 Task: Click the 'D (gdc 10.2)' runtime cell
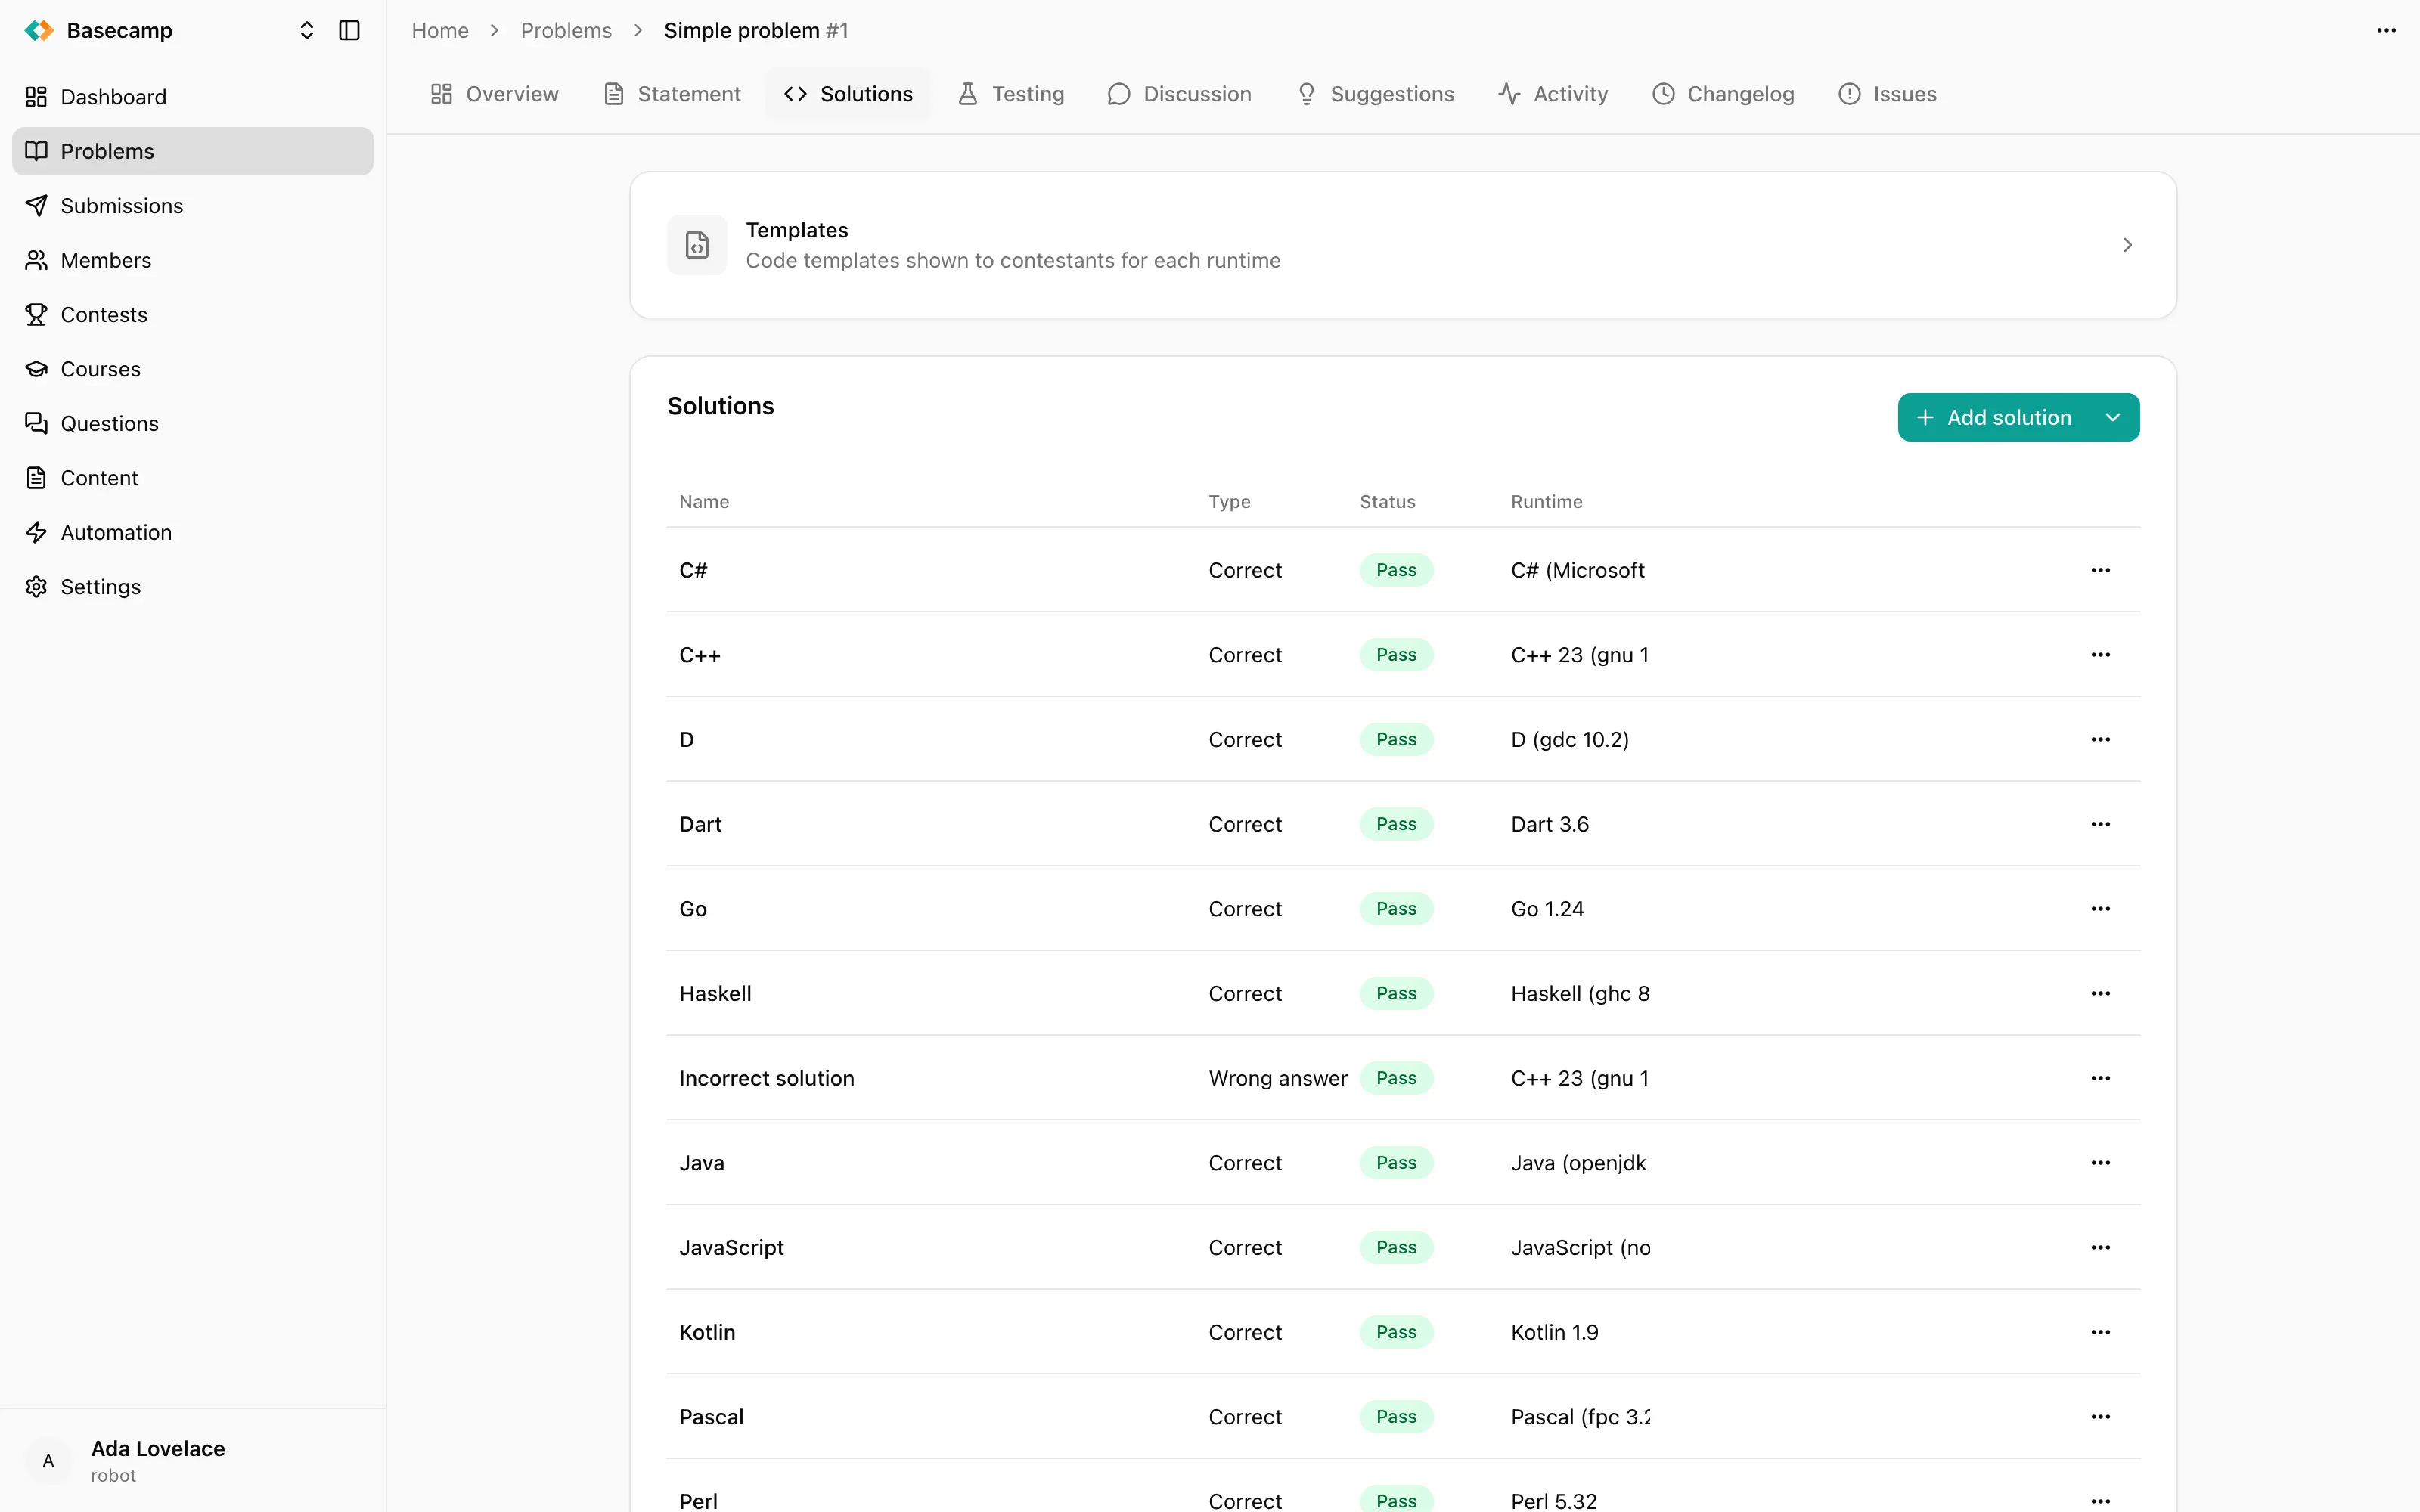click(x=1570, y=740)
